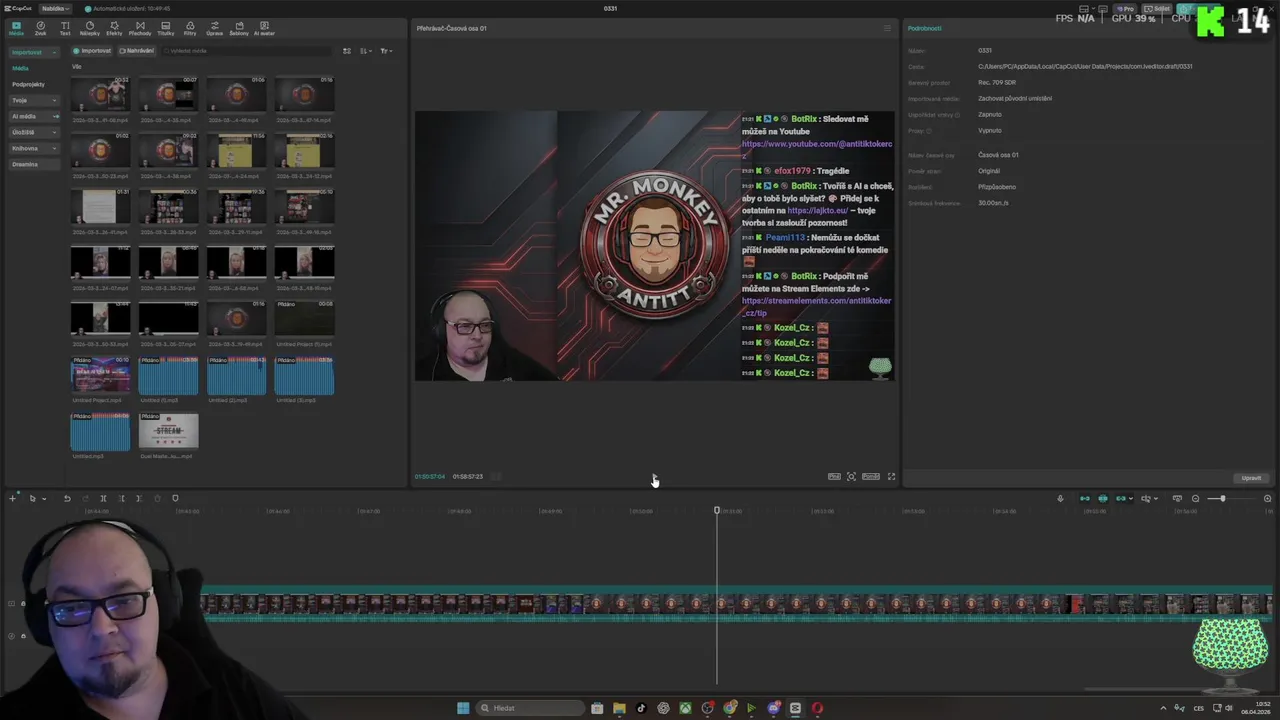Expand the Tvoje sidebar section
1280x720 pixels.
click(35, 100)
